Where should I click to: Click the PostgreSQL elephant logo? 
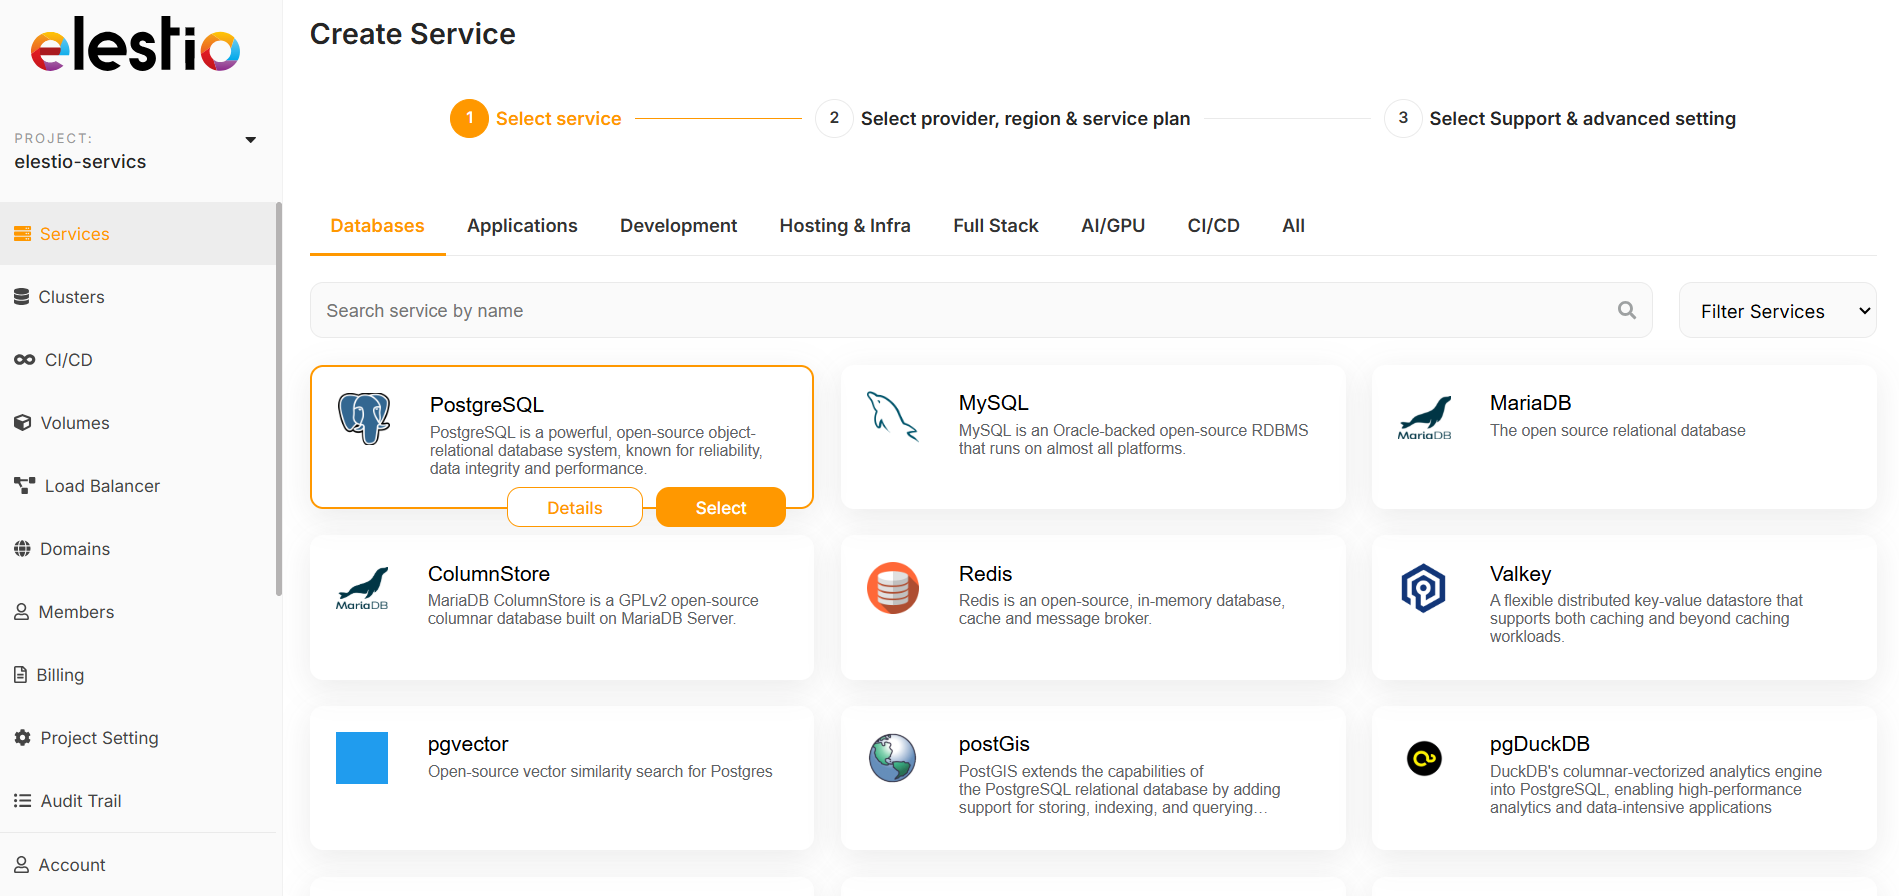coord(364,418)
